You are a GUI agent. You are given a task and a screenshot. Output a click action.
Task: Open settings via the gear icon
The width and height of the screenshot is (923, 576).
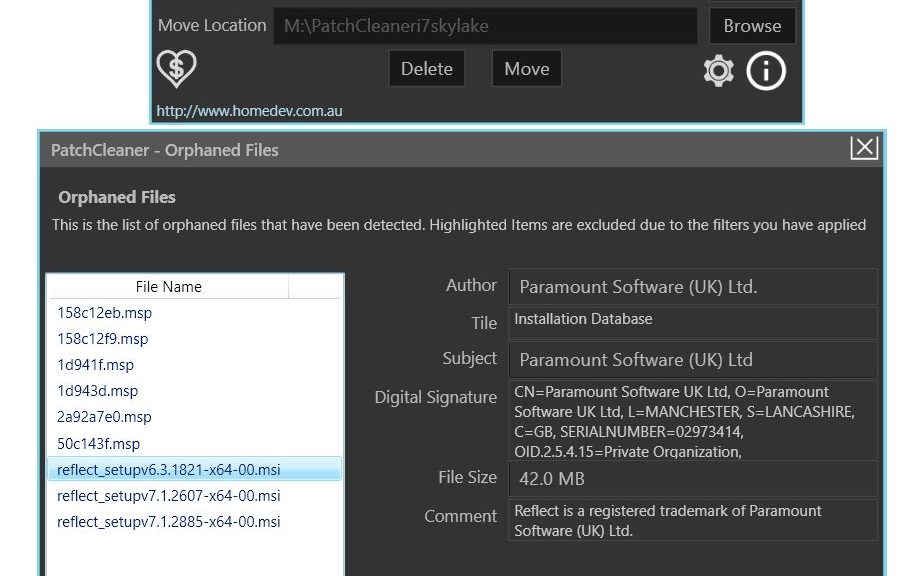(x=718, y=72)
